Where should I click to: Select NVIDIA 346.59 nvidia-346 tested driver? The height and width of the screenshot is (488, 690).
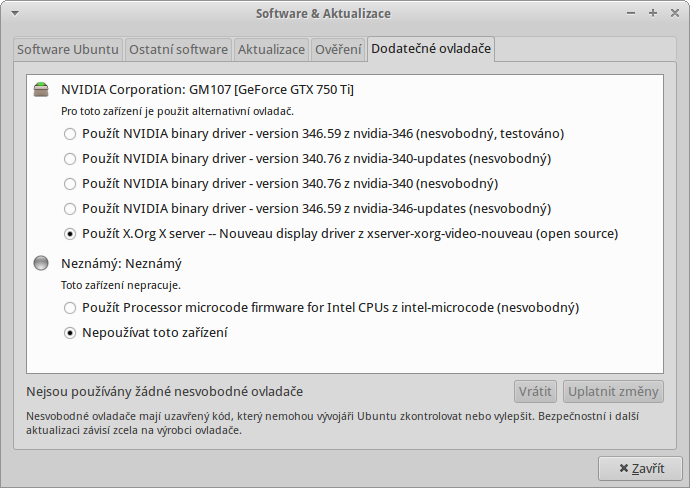click(x=314, y=133)
